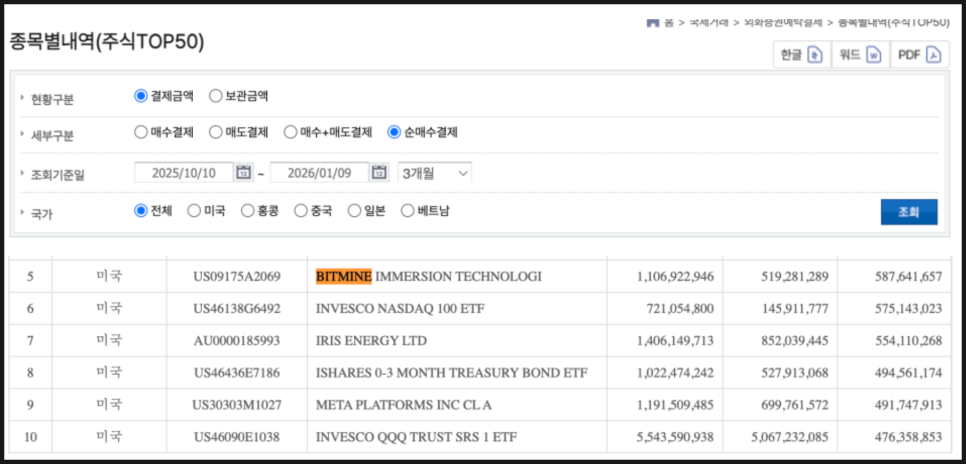Select 일본 country filter
Viewport: 966px width, 464px height.
(x=354, y=211)
